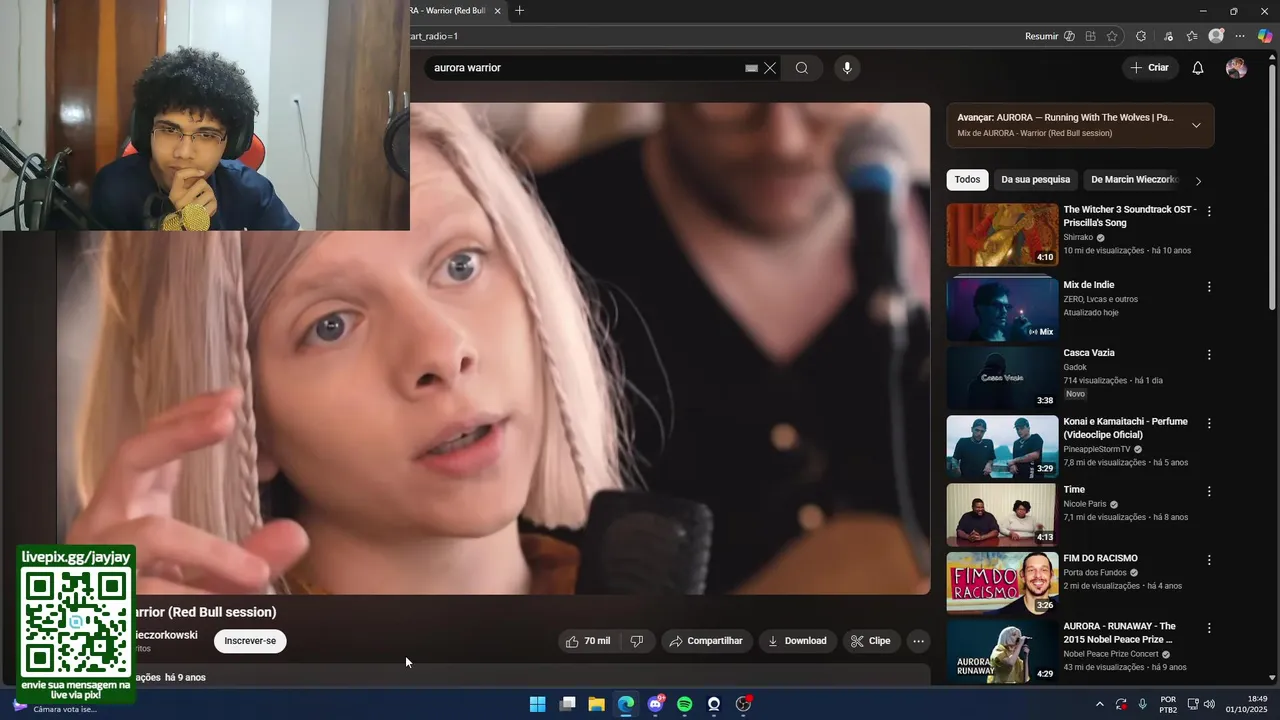Clear the search text with the X
Image resolution: width=1280 pixels, height=720 pixels.
click(770, 68)
